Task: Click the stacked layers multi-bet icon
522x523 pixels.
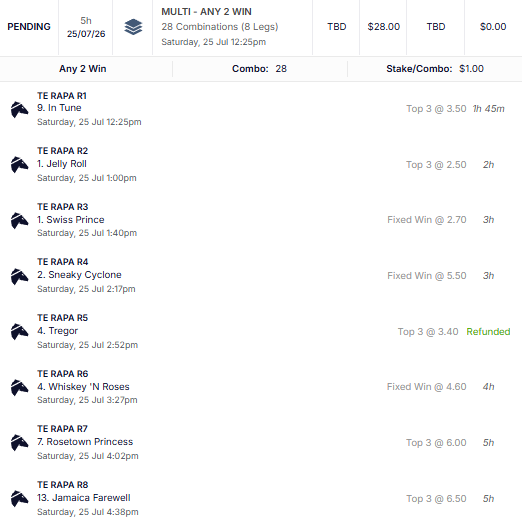Action: coord(133,27)
